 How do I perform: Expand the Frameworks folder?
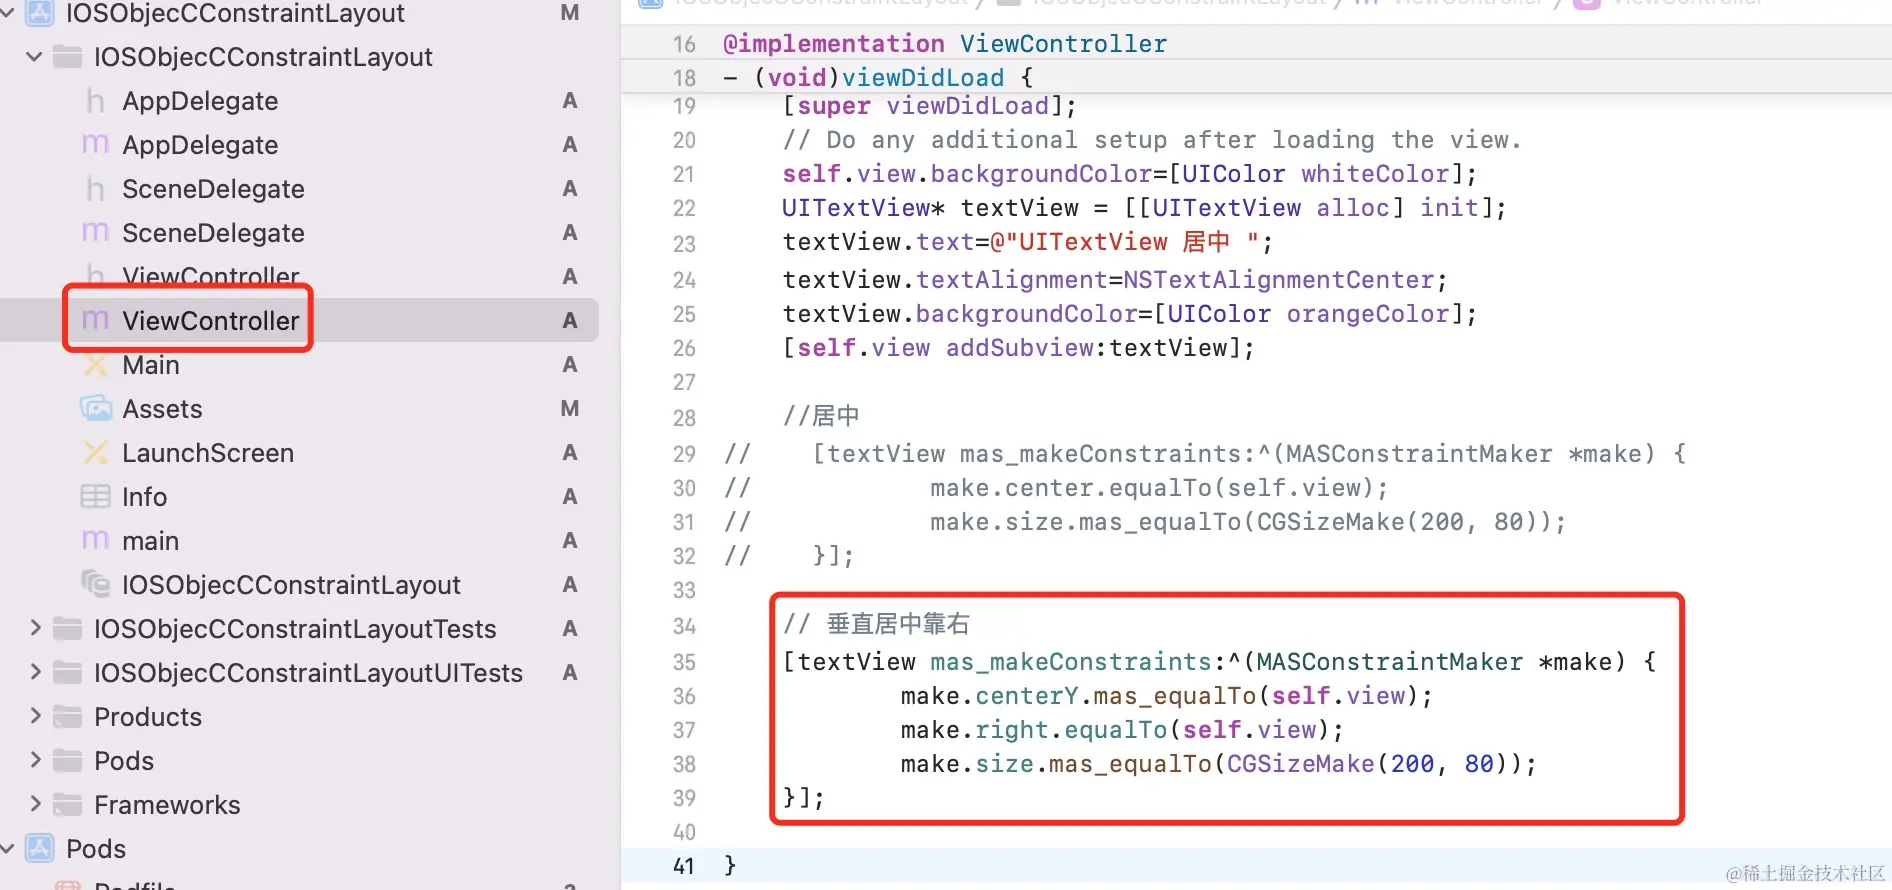click(36, 804)
